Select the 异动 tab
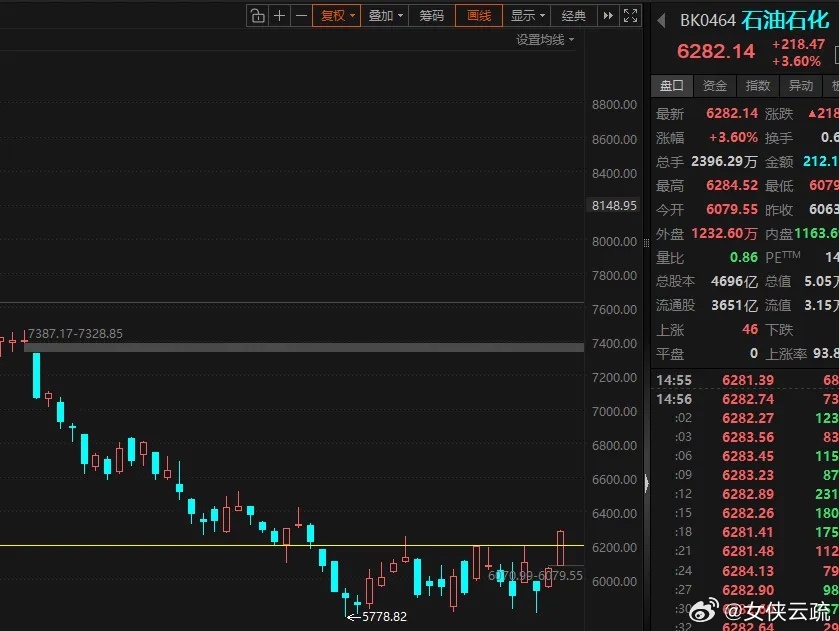Image resolution: width=839 pixels, height=631 pixels. point(800,86)
